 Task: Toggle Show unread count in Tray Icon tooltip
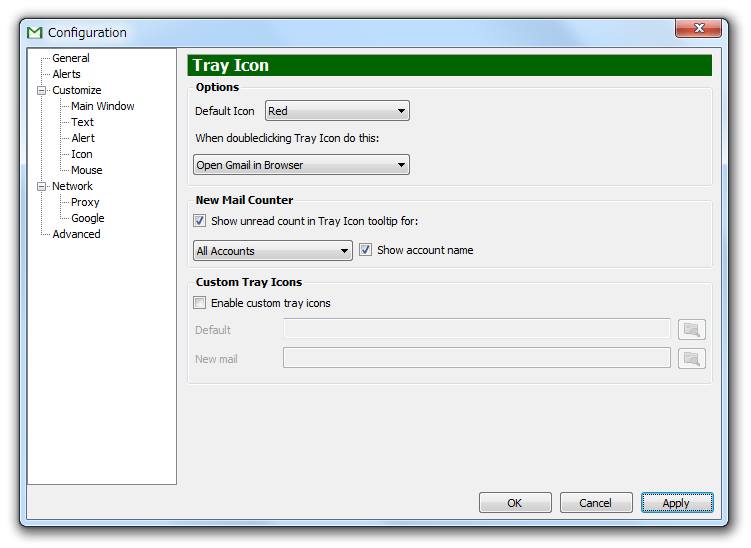click(200, 221)
